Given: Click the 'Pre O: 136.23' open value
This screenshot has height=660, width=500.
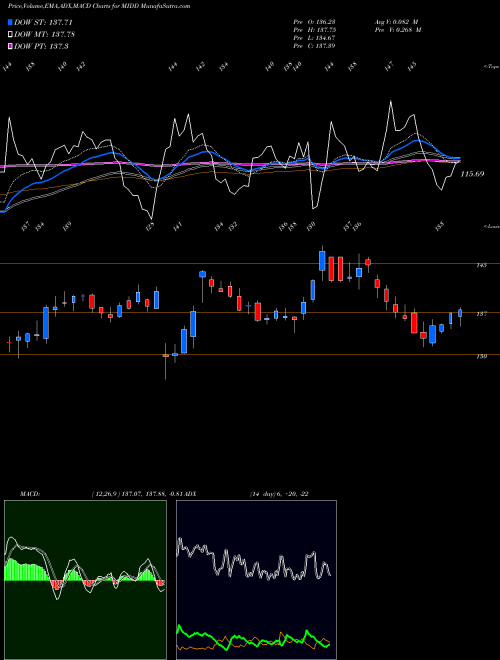Looking at the screenshot, I should tap(314, 22).
